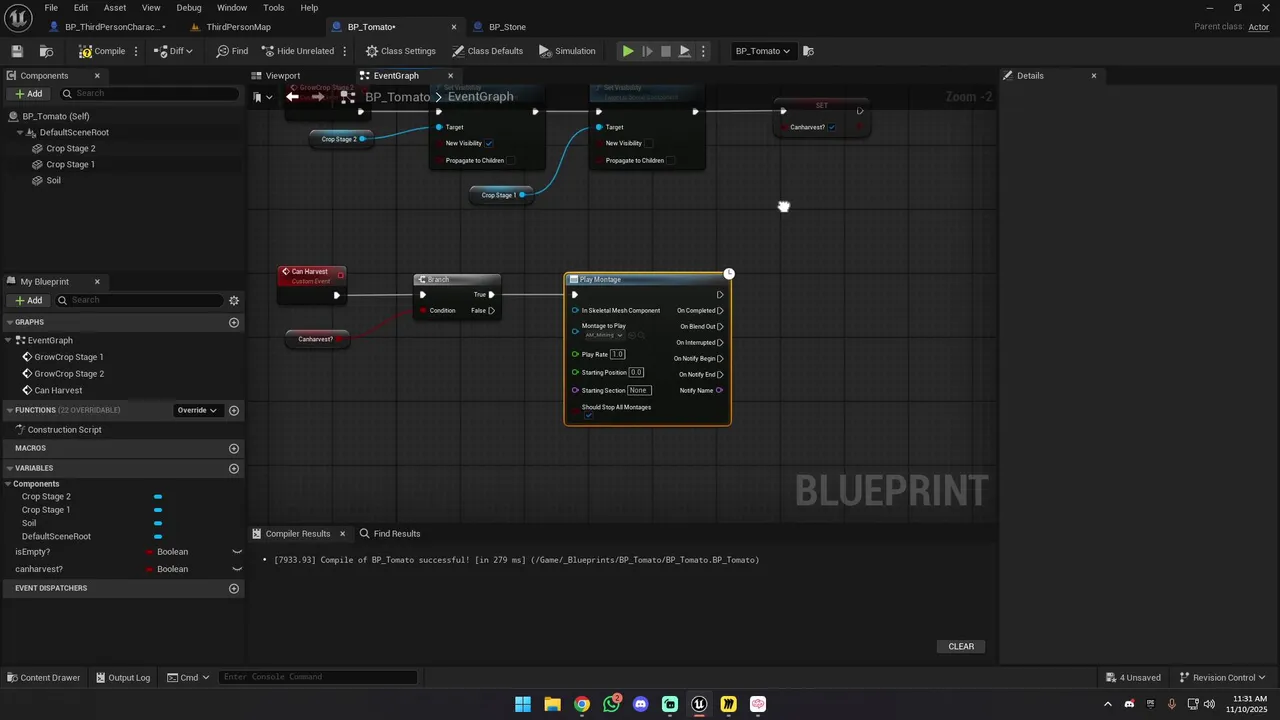Screen dimensions: 1280x720
Task: Click the graph navigate back arrow
Action: (x=292, y=97)
